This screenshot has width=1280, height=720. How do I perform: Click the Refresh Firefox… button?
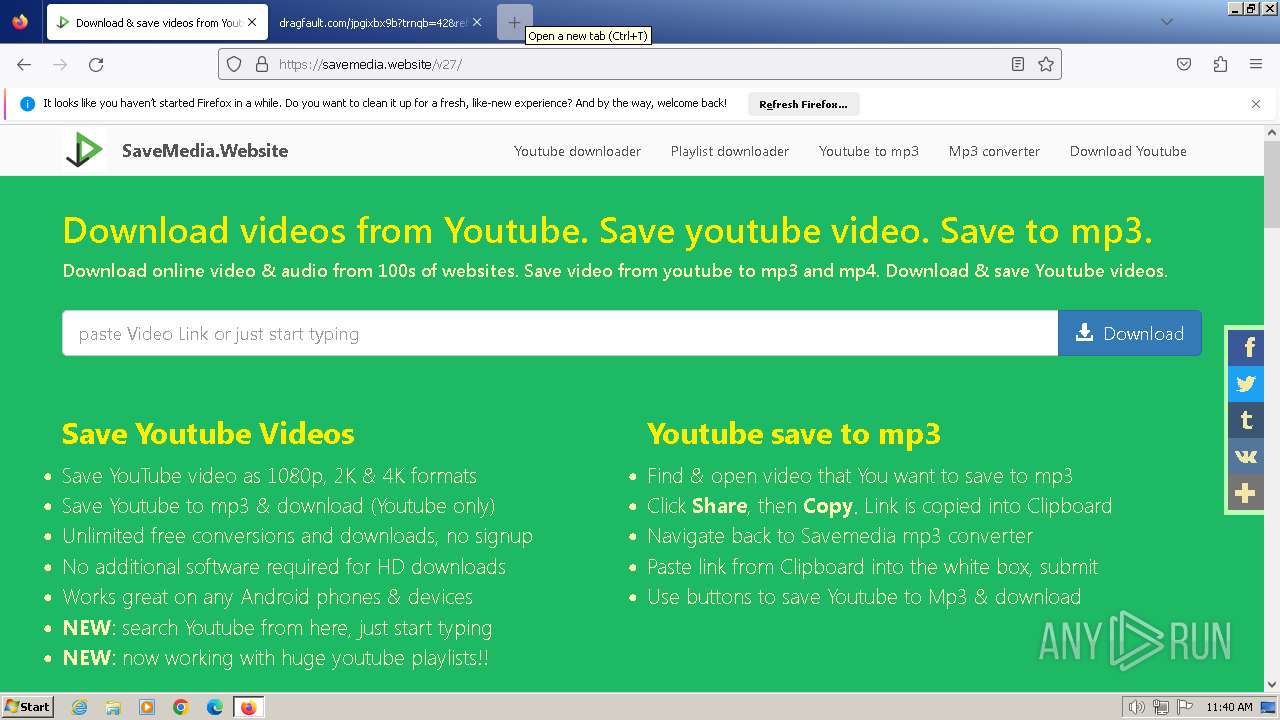point(803,104)
